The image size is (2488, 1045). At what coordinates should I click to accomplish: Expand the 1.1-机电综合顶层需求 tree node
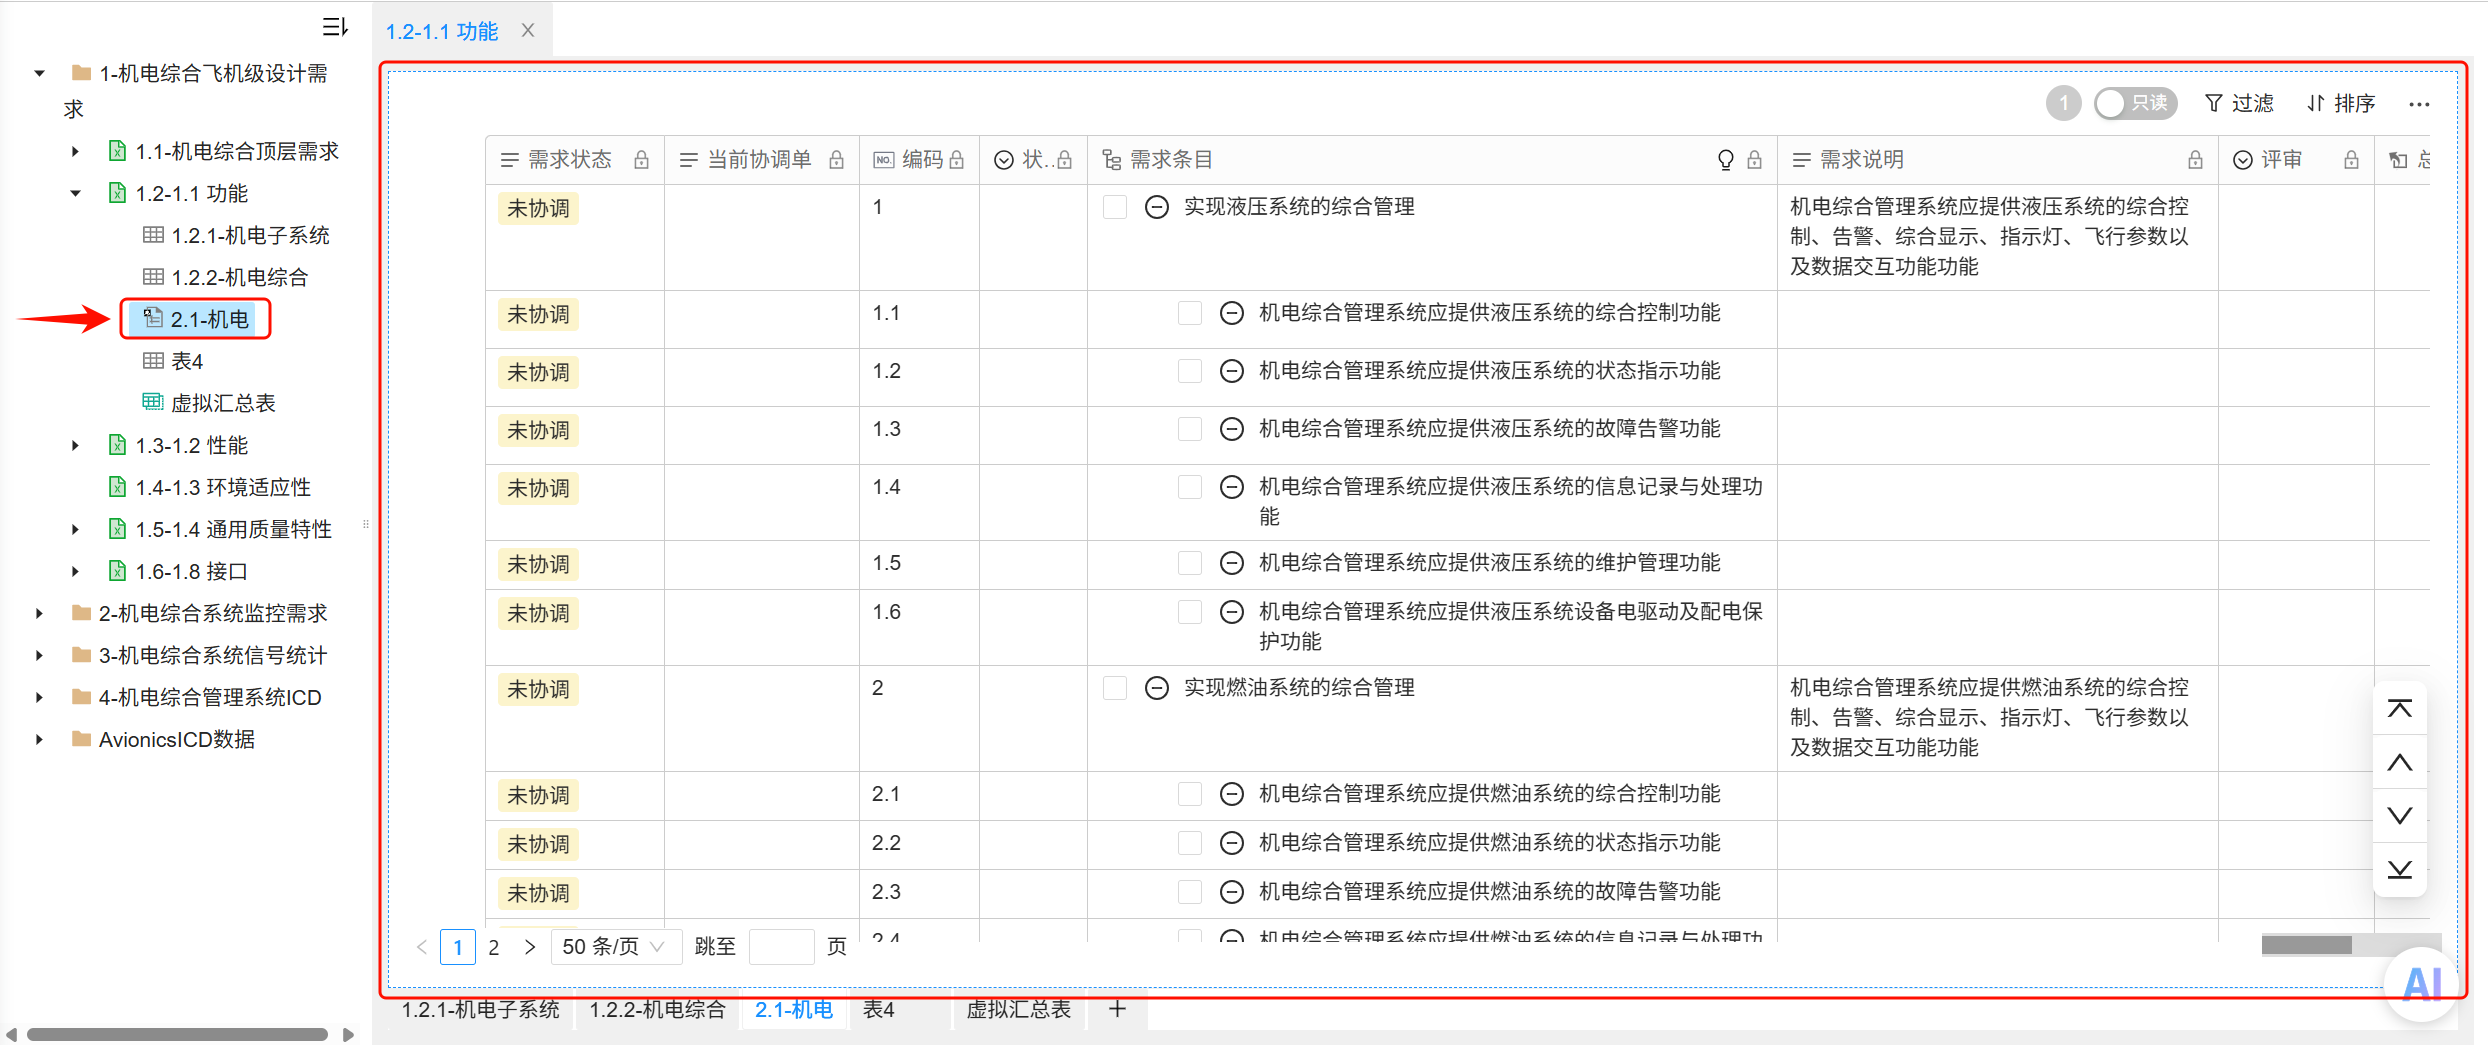pos(75,151)
